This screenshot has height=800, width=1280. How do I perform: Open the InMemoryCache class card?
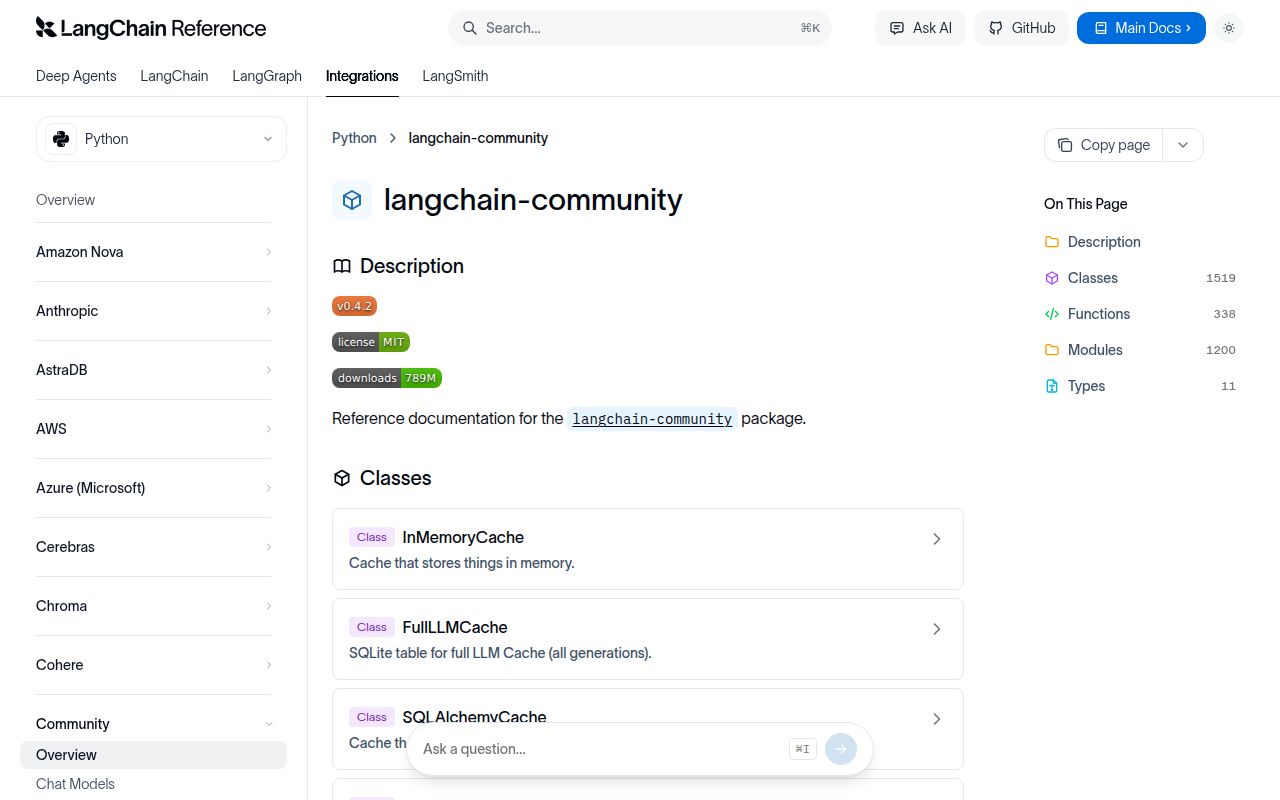pos(648,549)
